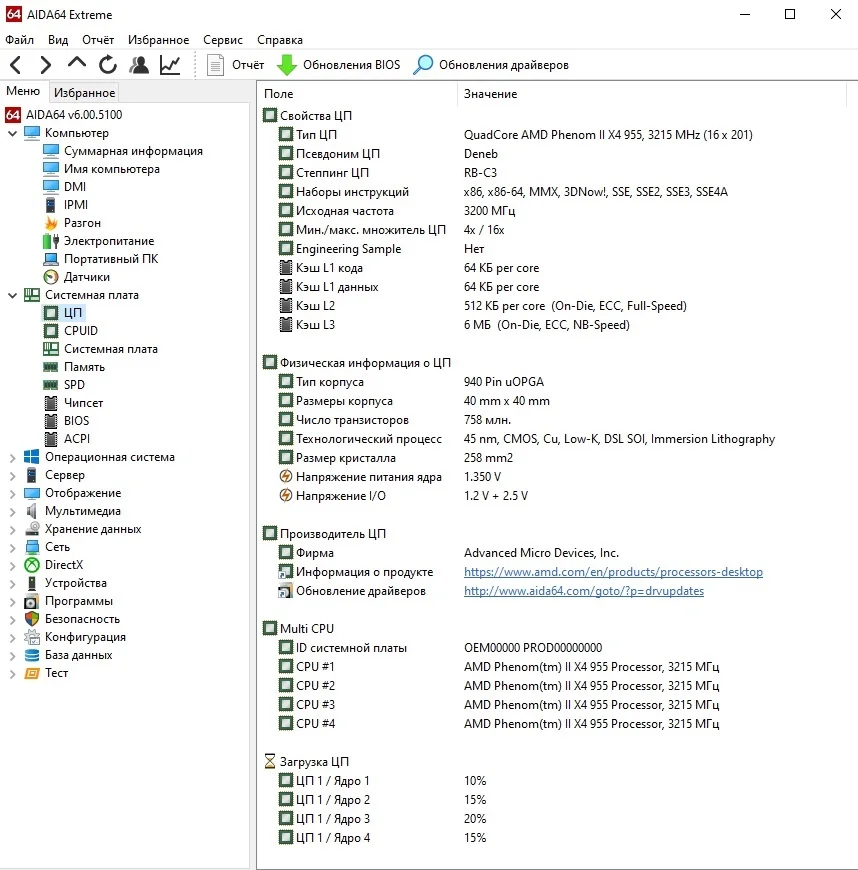Click the Обновления драйверов toolbar label

pyautogui.click(x=504, y=65)
